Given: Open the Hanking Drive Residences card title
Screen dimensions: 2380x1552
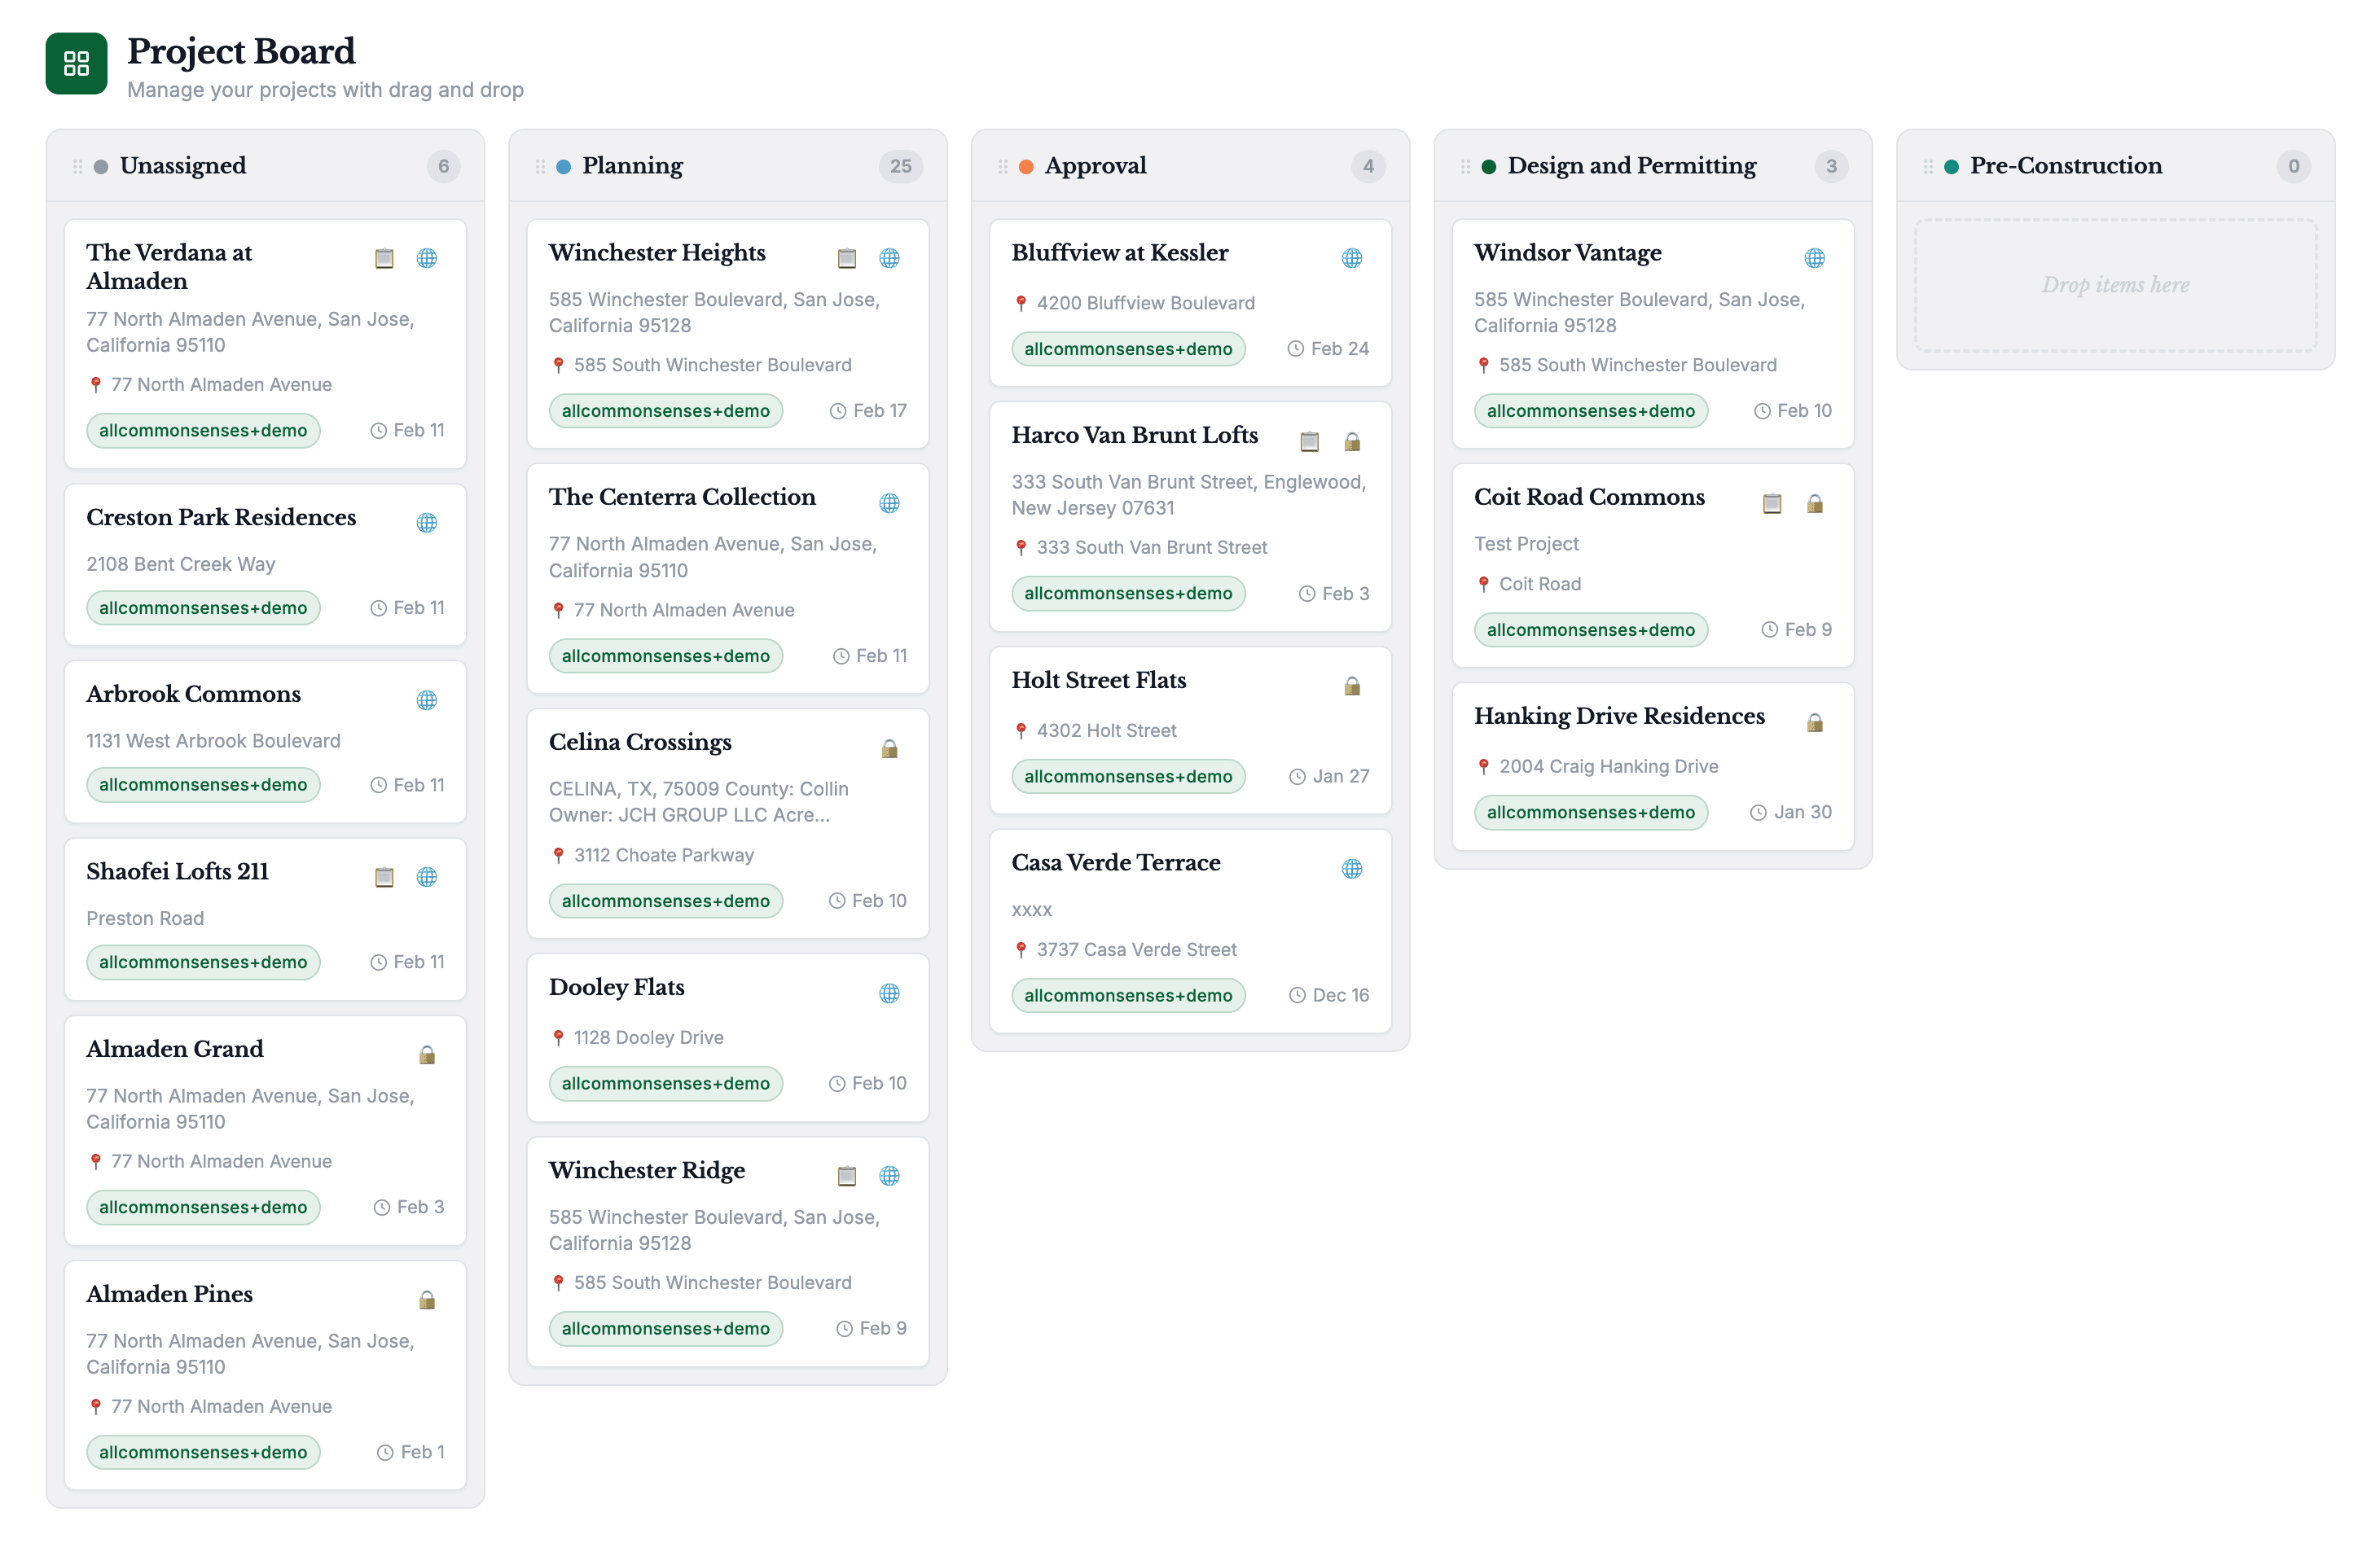Looking at the screenshot, I should [1618, 716].
